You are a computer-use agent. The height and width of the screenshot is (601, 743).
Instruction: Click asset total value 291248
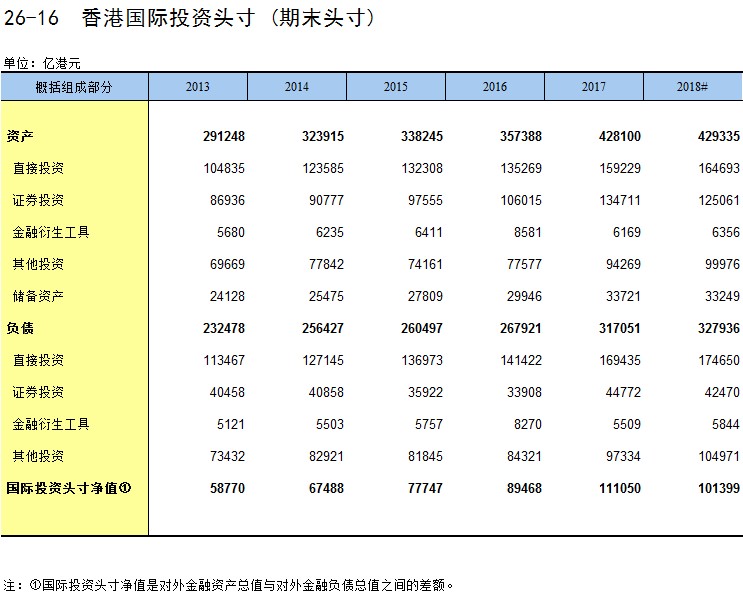(x=224, y=137)
